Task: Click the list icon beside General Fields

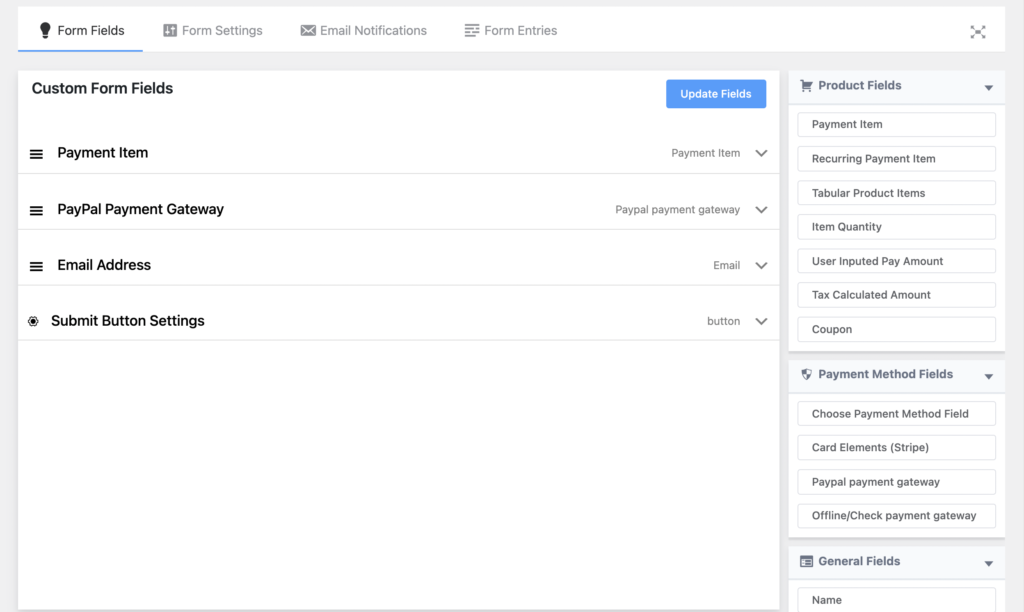Action: (x=807, y=561)
